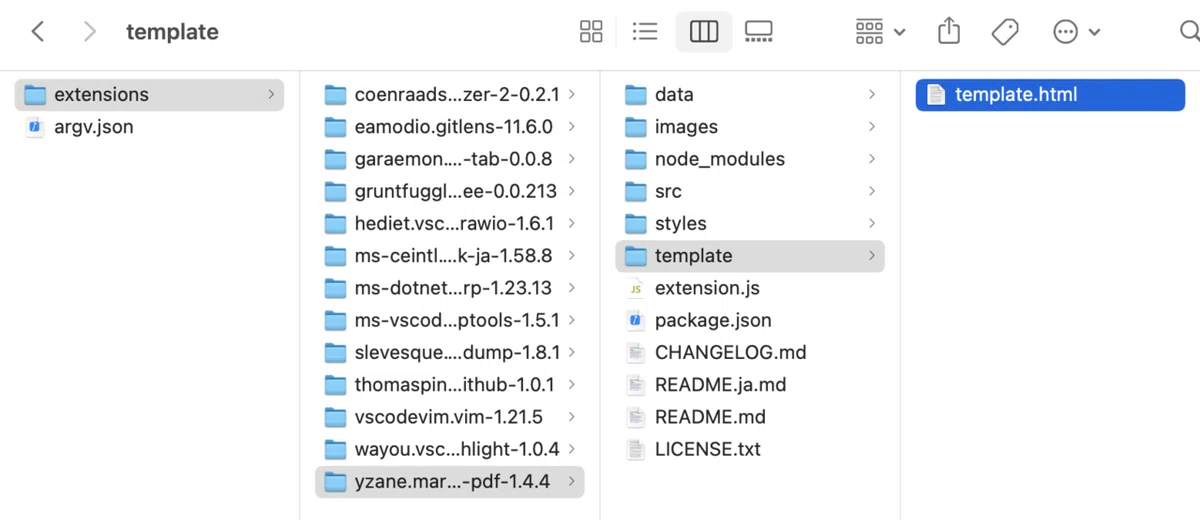Select the ms-dotnet...rp-1.23.13 folder

(450, 288)
